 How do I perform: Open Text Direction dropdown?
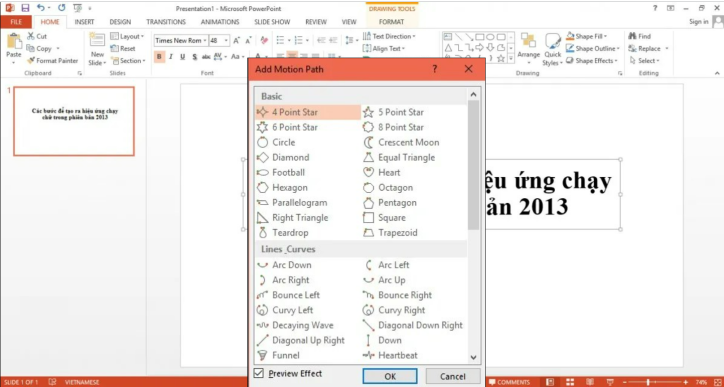(389, 36)
